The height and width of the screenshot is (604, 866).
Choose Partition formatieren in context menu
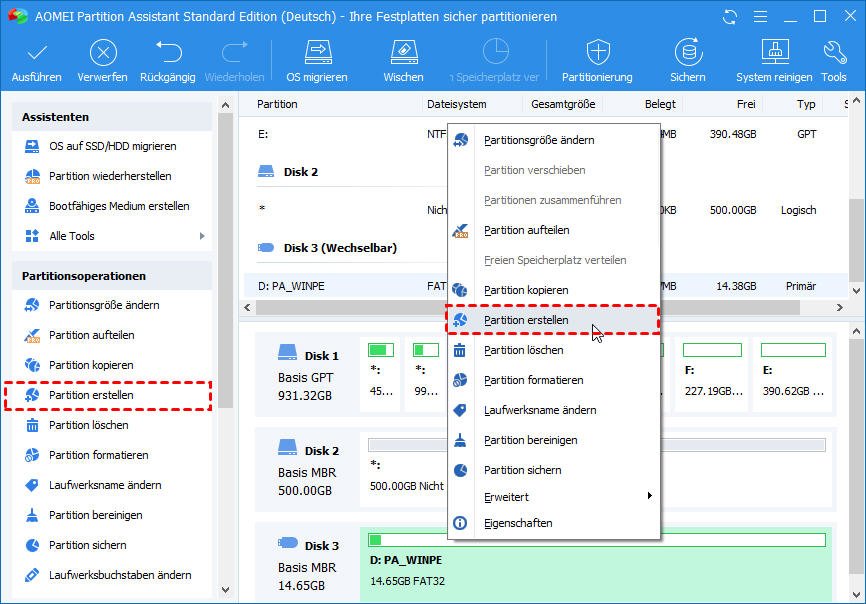(x=553, y=380)
